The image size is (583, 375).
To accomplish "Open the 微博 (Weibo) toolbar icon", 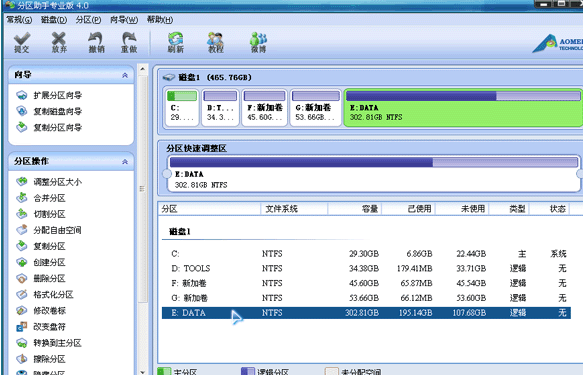I will (258, 42).
